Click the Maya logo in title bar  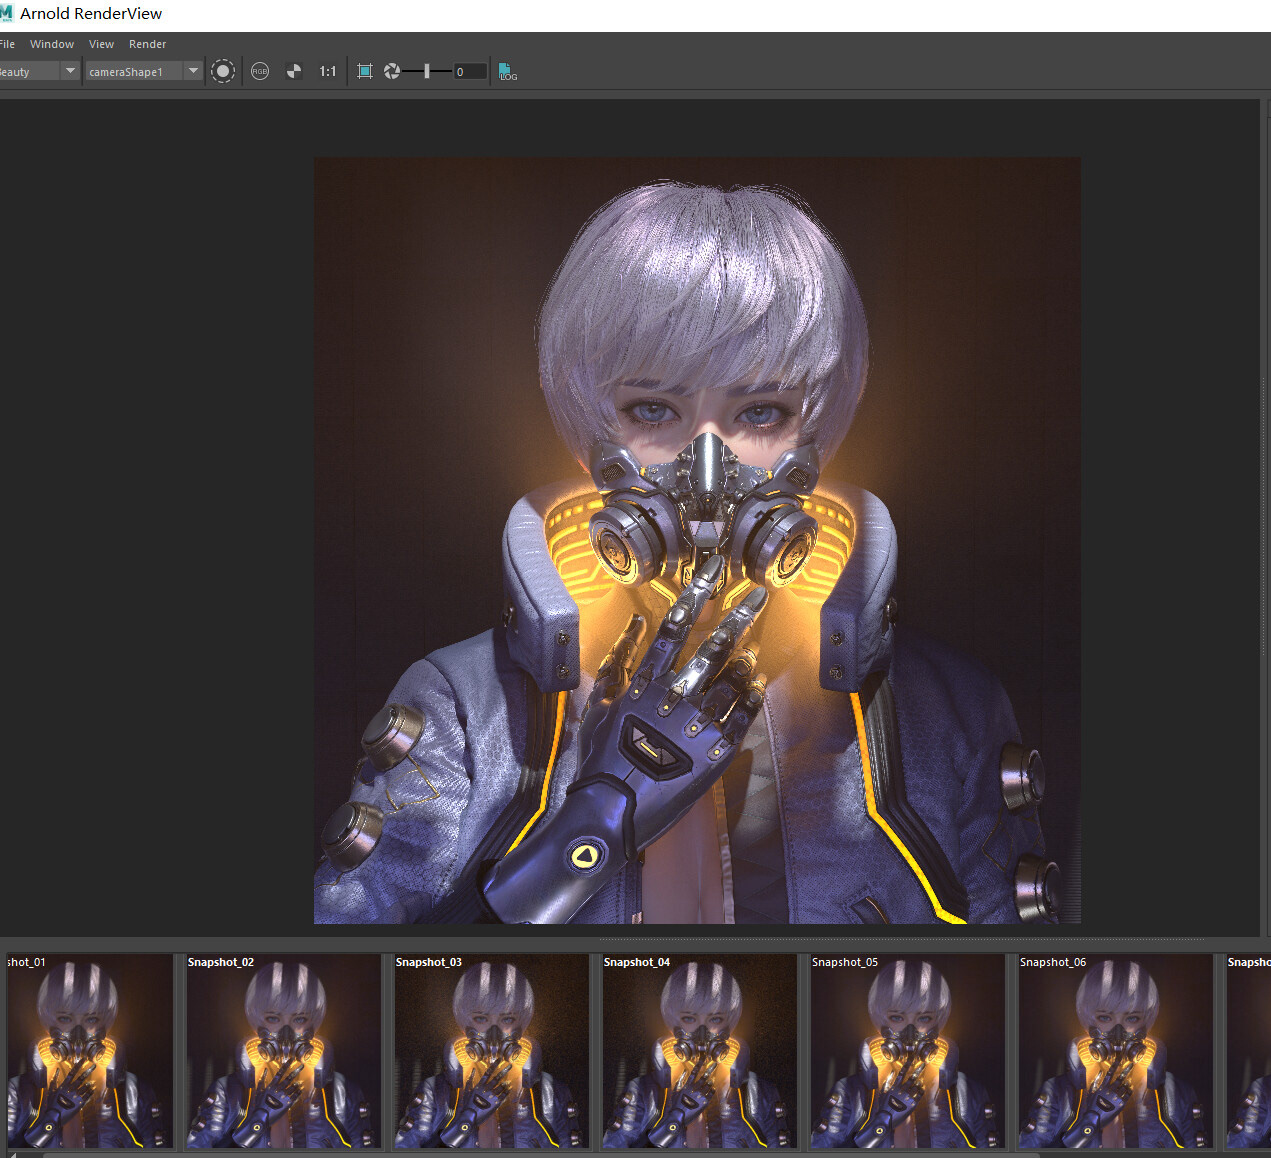pos(7,13)
